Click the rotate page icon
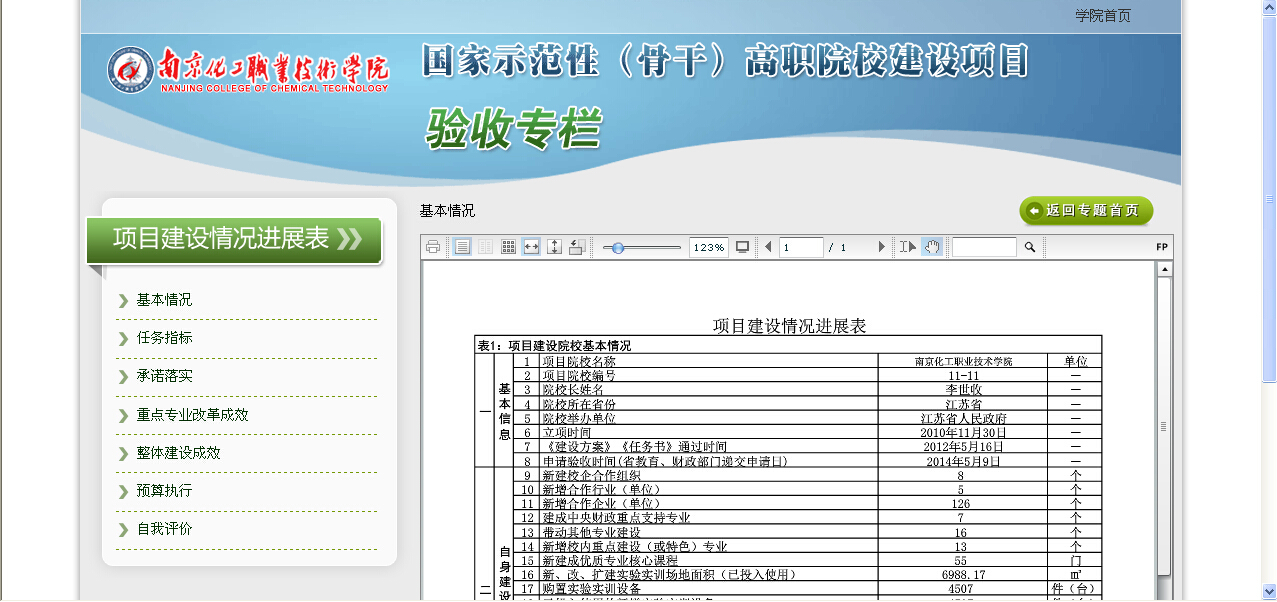1277x602 pixels. point(577,247)
